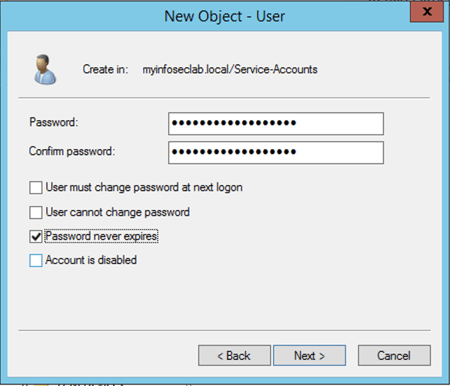Click the Create in: label
The height and width of the screenshot is (386, 450).
(105, 69)
